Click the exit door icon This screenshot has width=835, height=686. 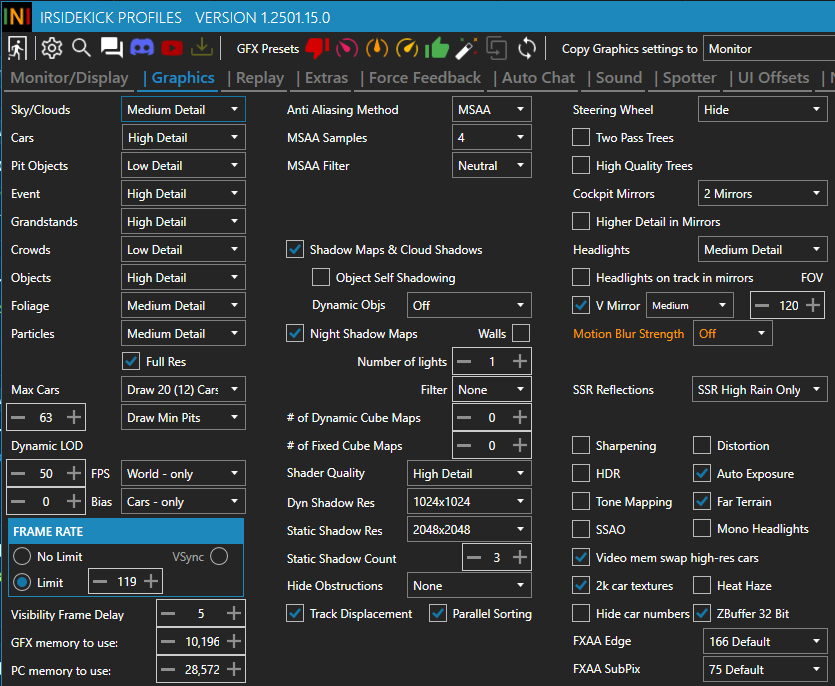[x=18, y=48]
